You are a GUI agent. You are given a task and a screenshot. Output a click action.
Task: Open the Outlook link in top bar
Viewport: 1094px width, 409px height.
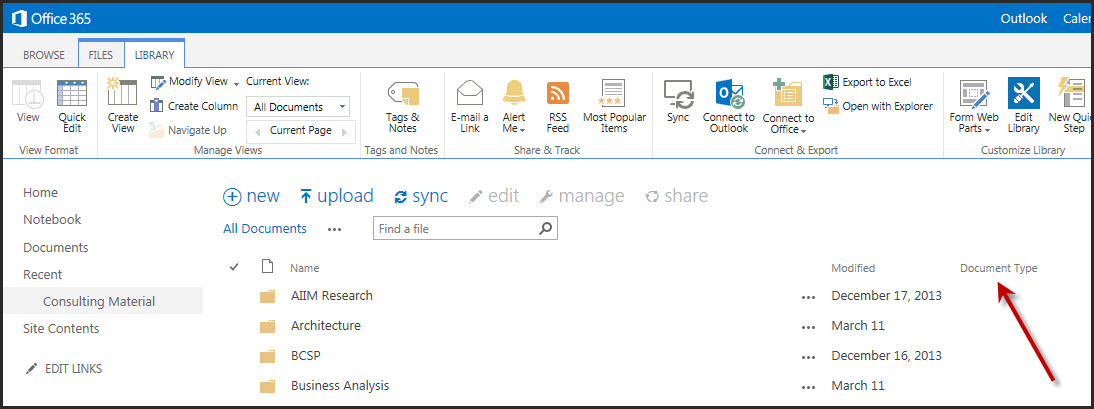[x=1023, y=18]
